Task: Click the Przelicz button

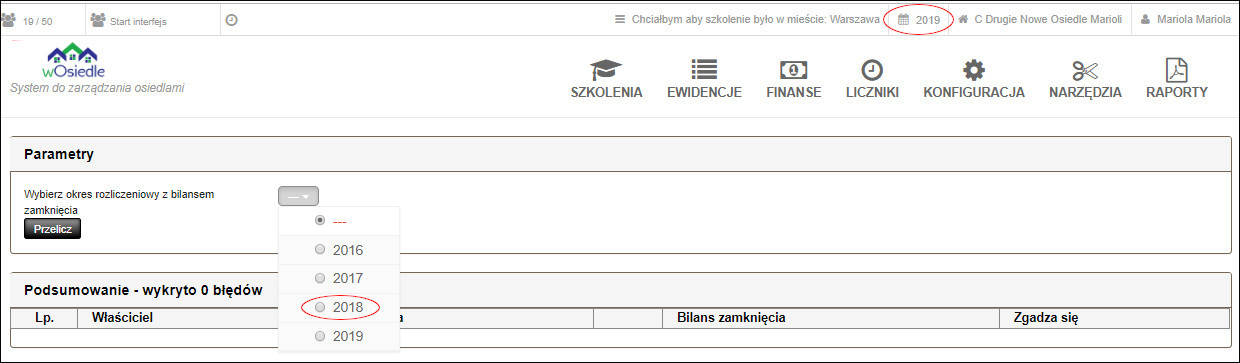Action: click(x=52, y=228)
